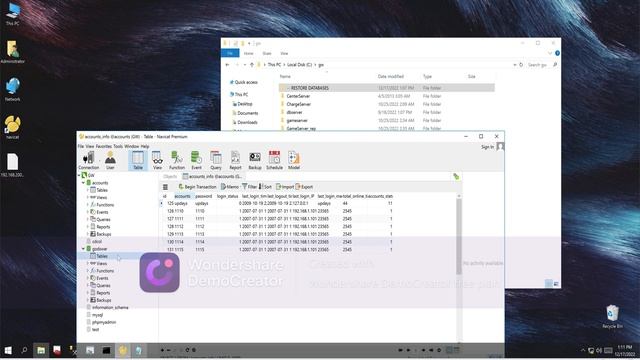Viewport: 640px width, 360px height.
Task: Expand Views under accounts database
Action: click(88, 197)
